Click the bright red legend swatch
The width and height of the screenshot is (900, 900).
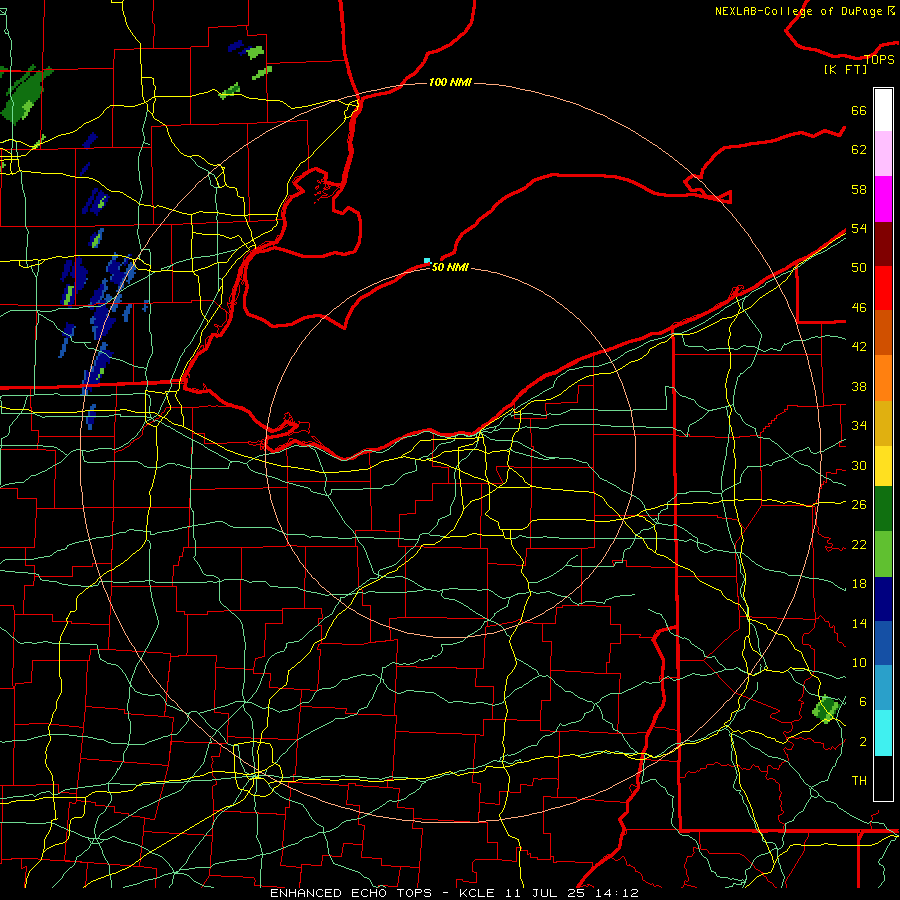(x=883, y=288)
